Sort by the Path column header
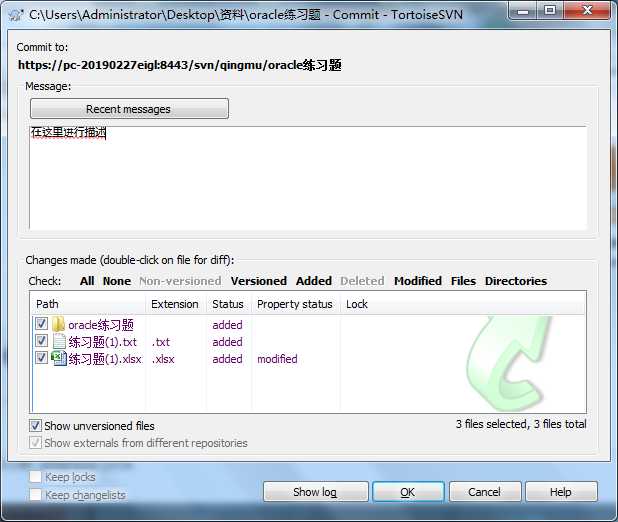The image size is (618, 522). pyautogui.click(x=87, y=304)
